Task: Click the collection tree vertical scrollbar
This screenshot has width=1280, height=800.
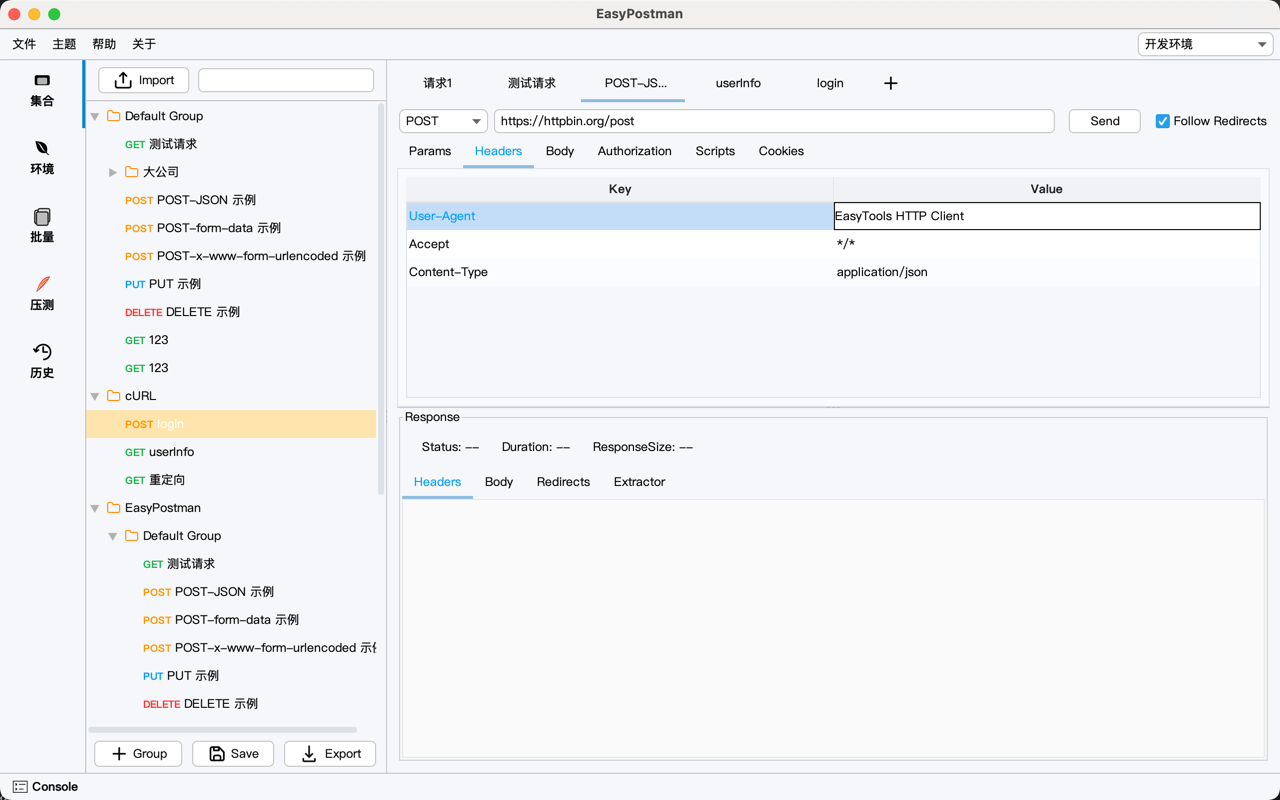Action: (x=381, y=300)
